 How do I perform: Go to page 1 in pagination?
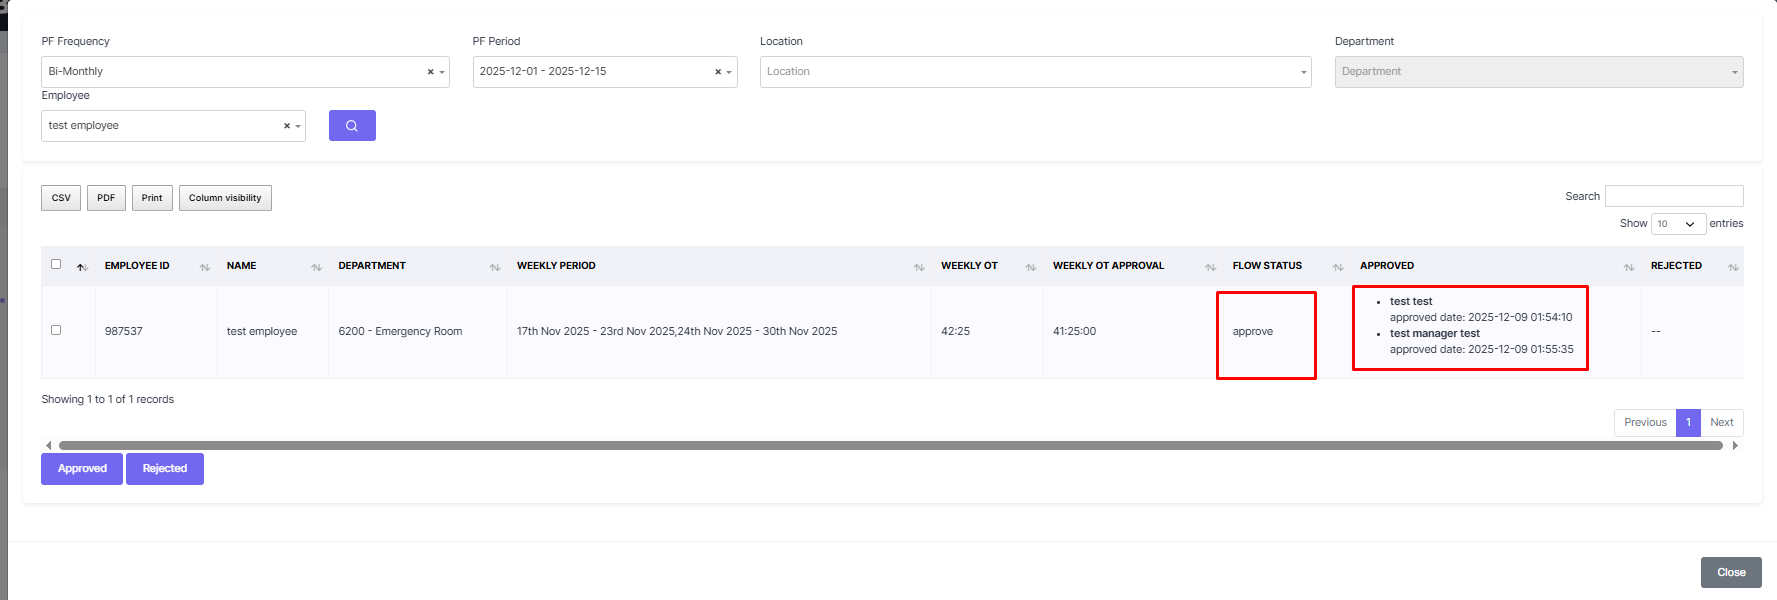pyautogui.click(x=1688, y=423)
